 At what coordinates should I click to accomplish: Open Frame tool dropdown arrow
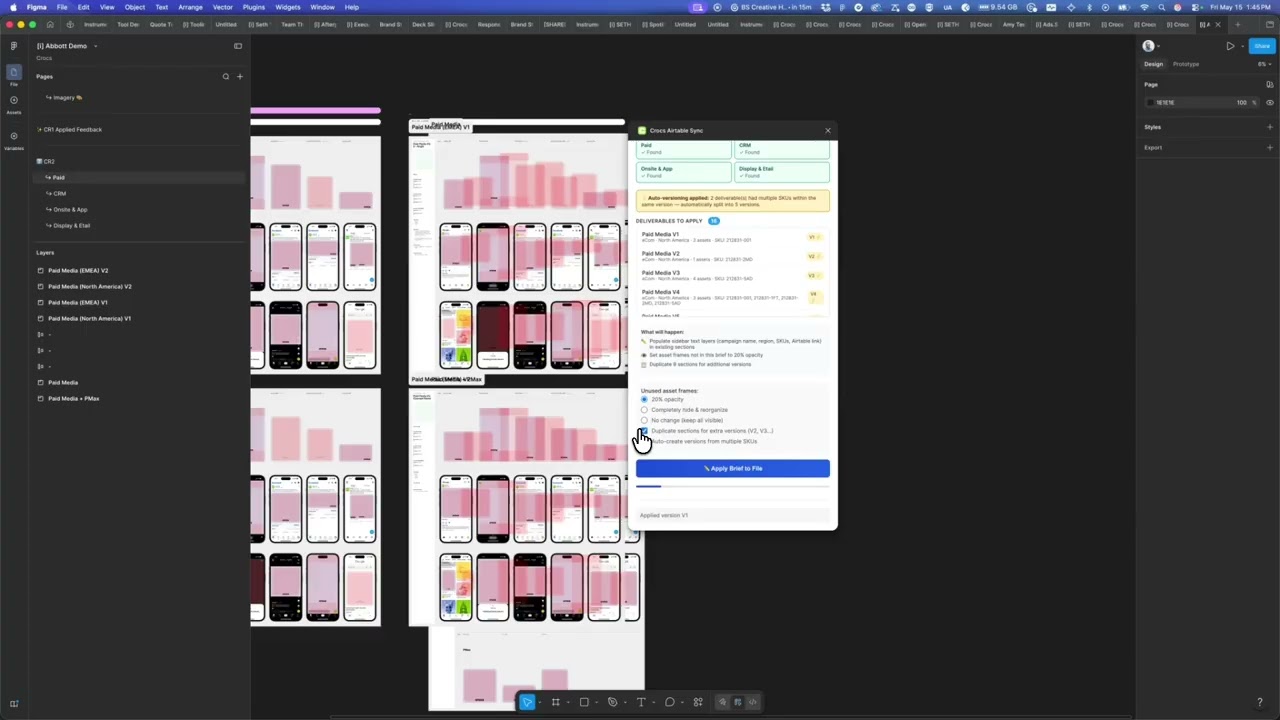pyautogui.click(x=567, y=702)
